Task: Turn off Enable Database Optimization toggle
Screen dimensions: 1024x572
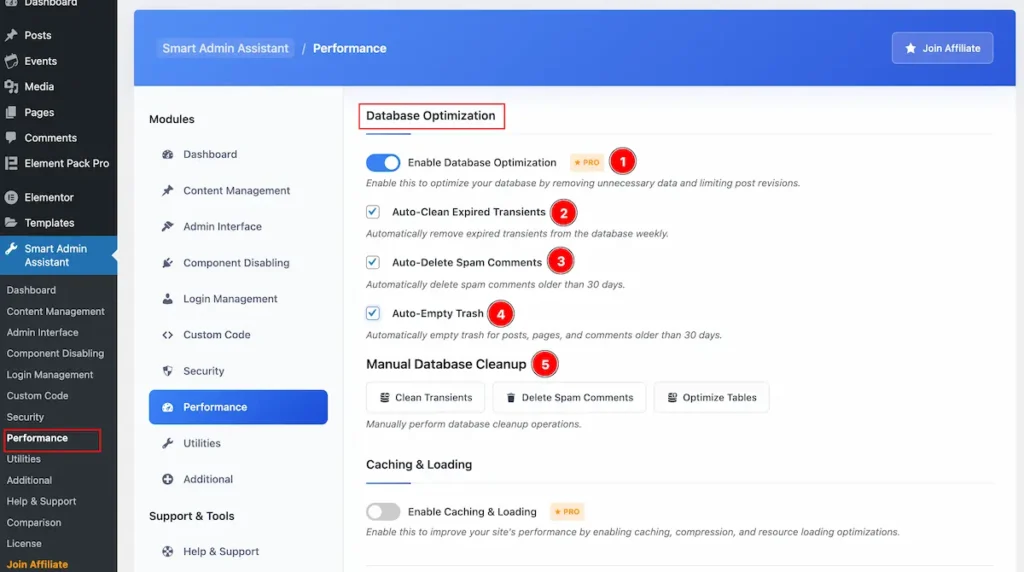Action: [x=383, y=163]
